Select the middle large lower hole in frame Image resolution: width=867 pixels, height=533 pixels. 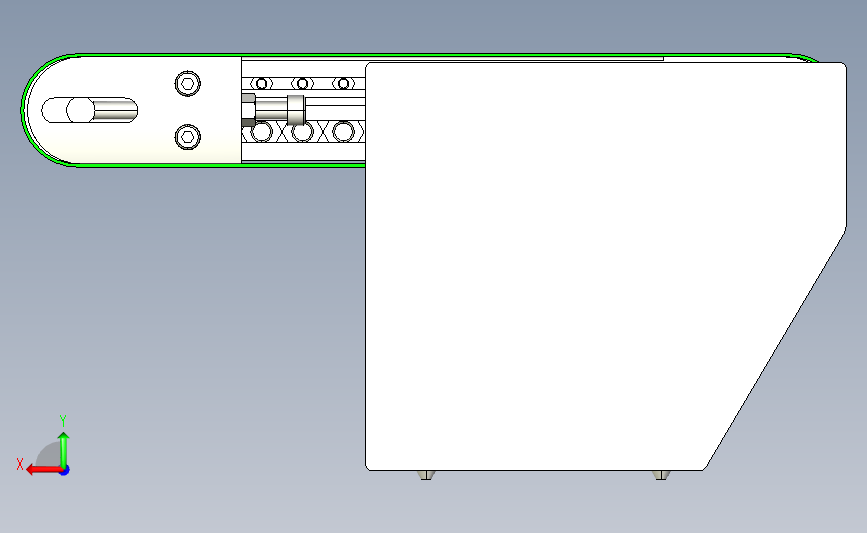302,132
